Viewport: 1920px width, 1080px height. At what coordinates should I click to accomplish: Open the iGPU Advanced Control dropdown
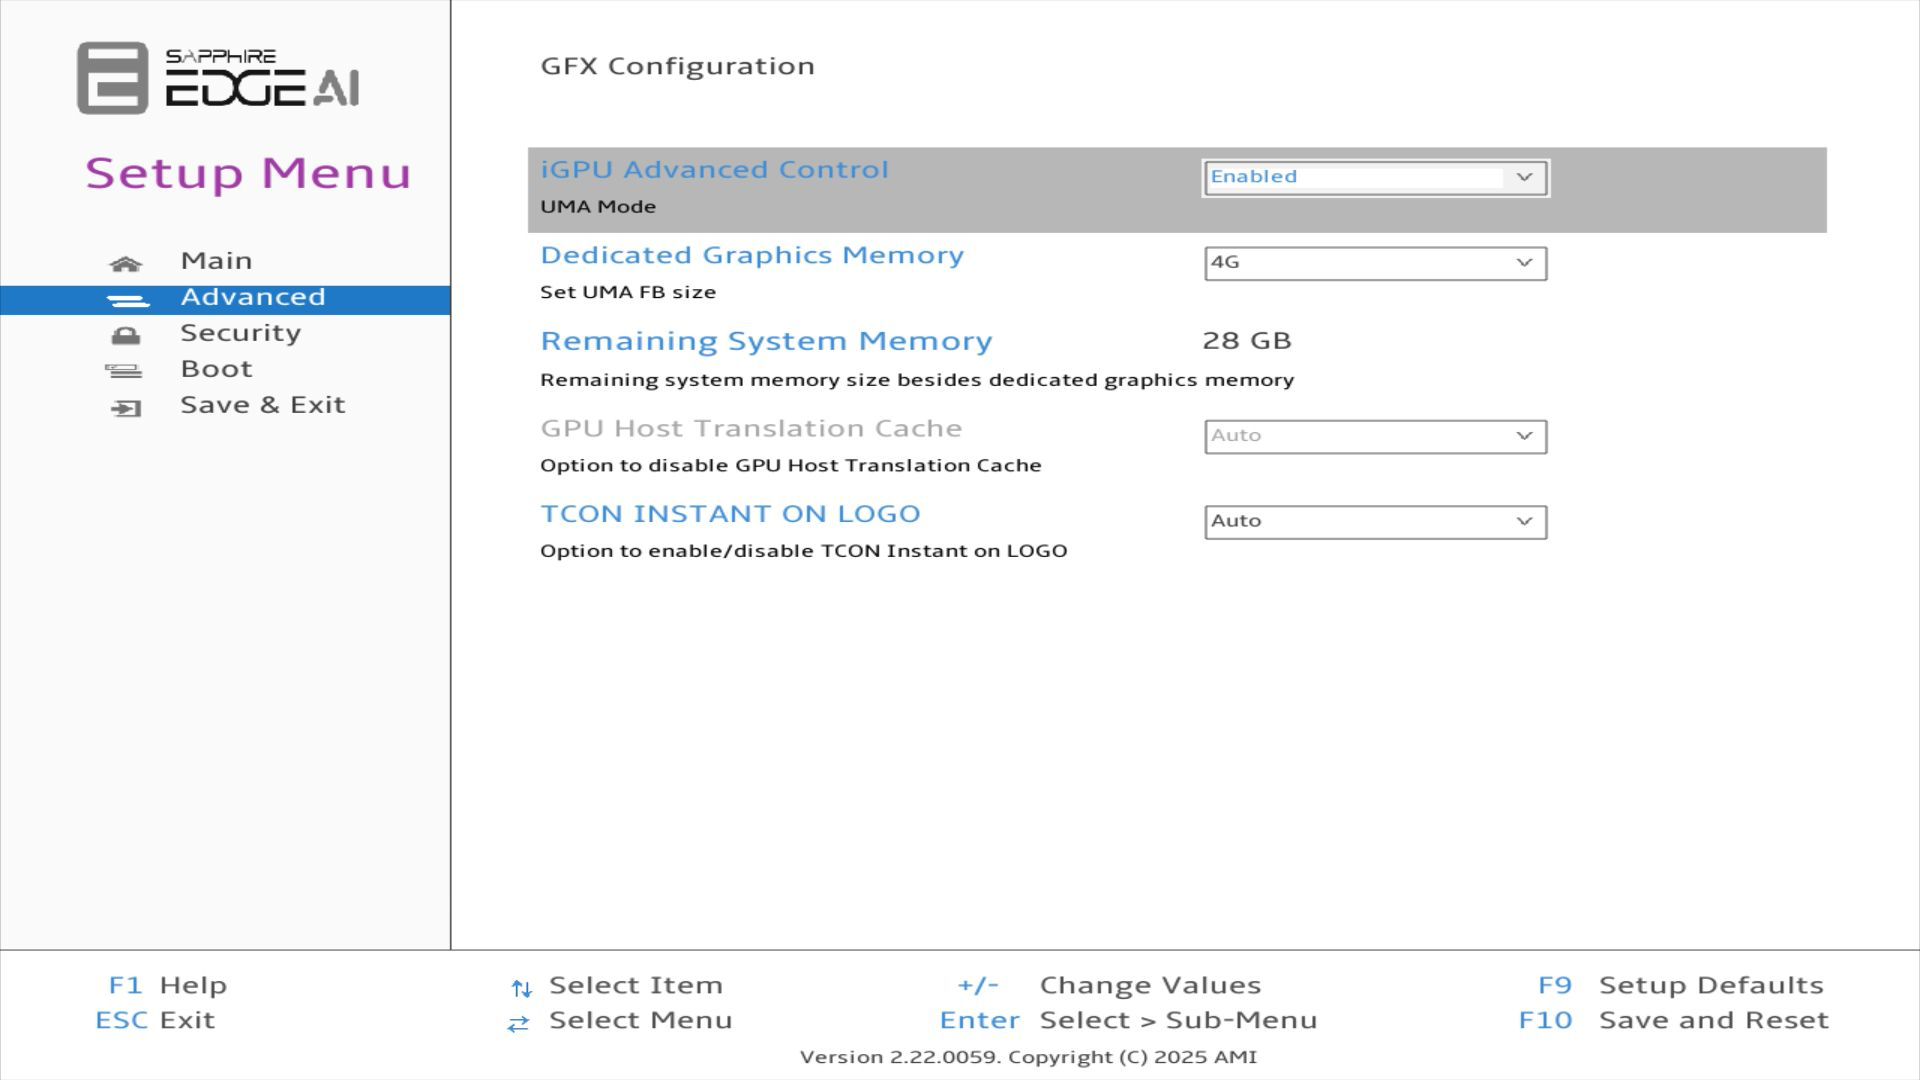tap(1375, 178)
